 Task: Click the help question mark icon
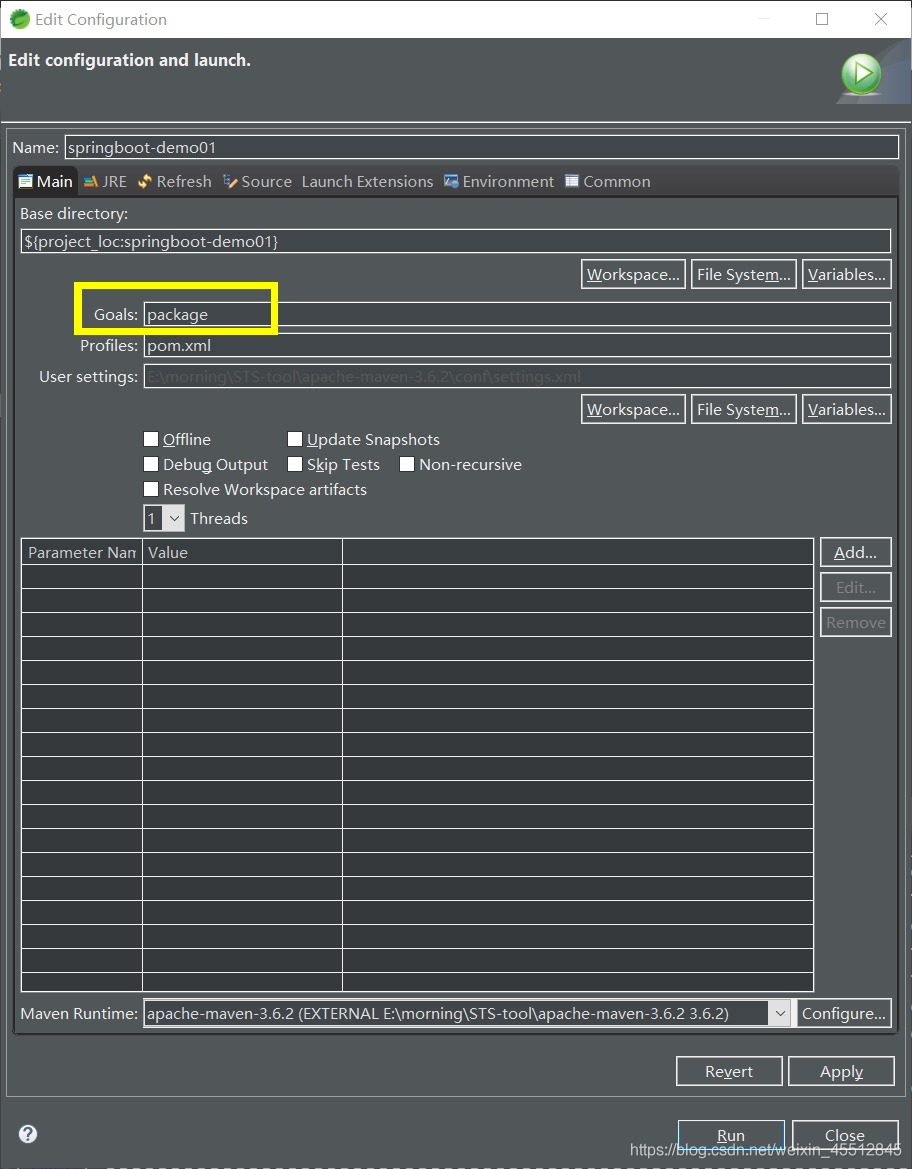pos(28,1134)
